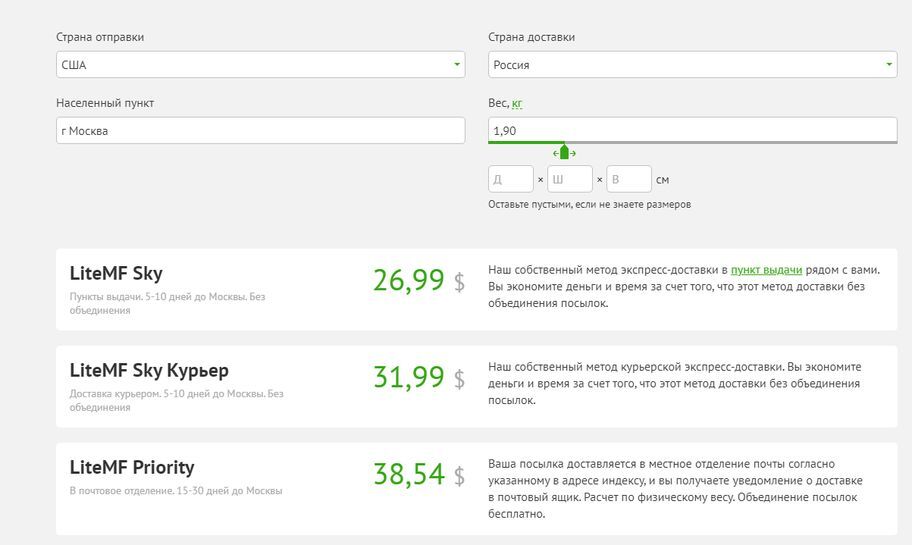The height and width of the screenshot is (545, 912).
Task: Expand the Страна доставки dropdown showing Россия
Action: coord(692,65)
